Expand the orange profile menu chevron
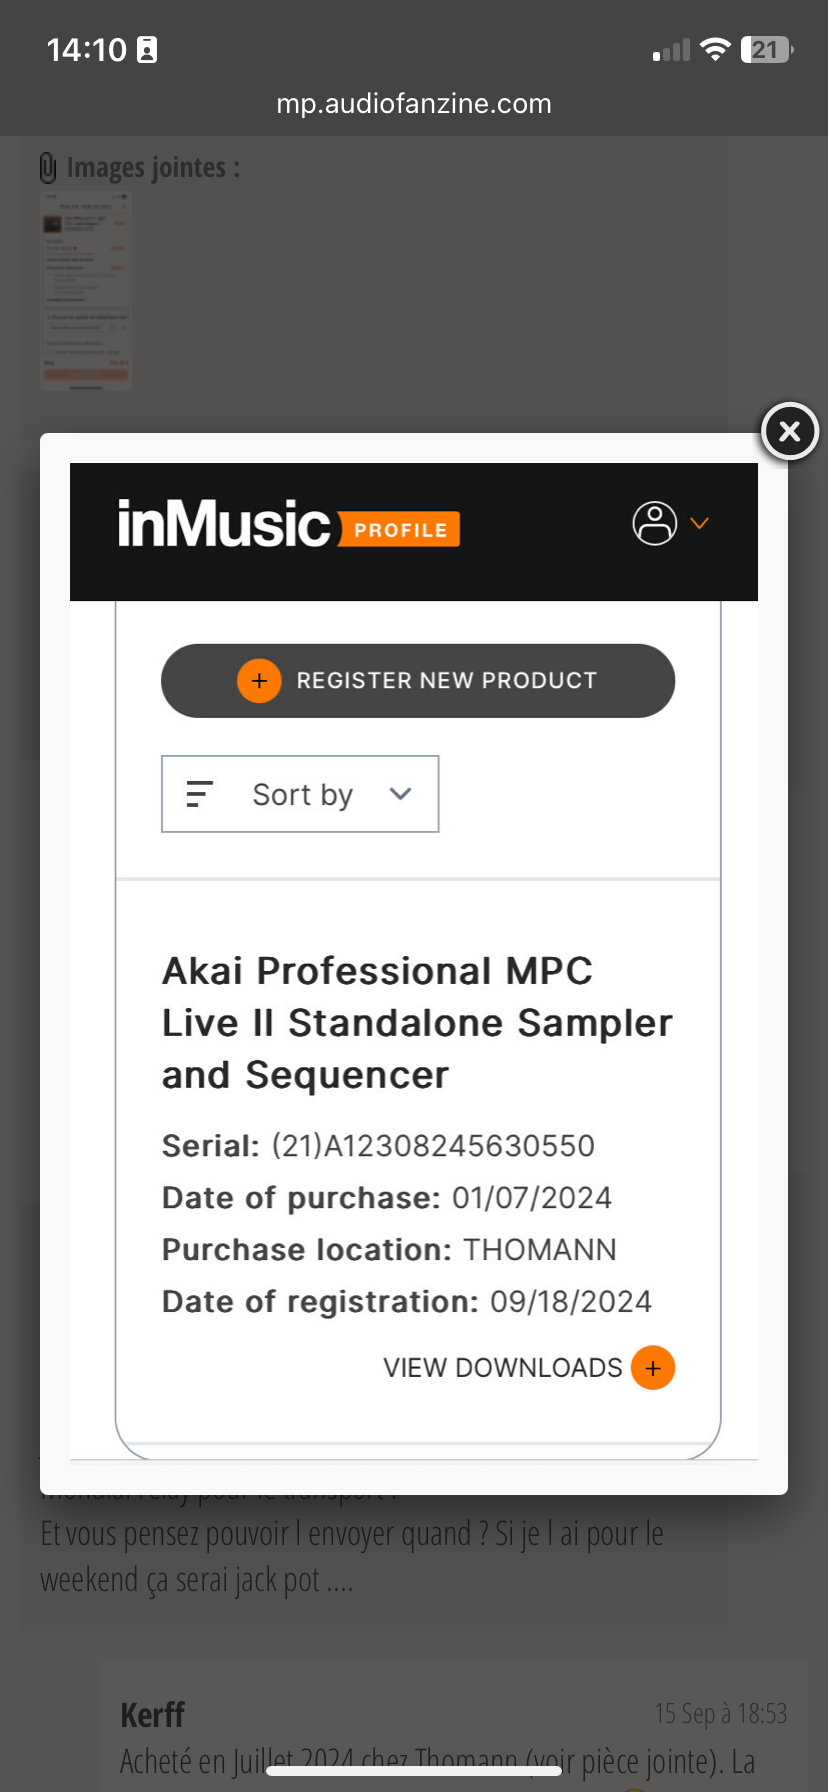The image size is (828, 1792). click(x=700, y=523)
